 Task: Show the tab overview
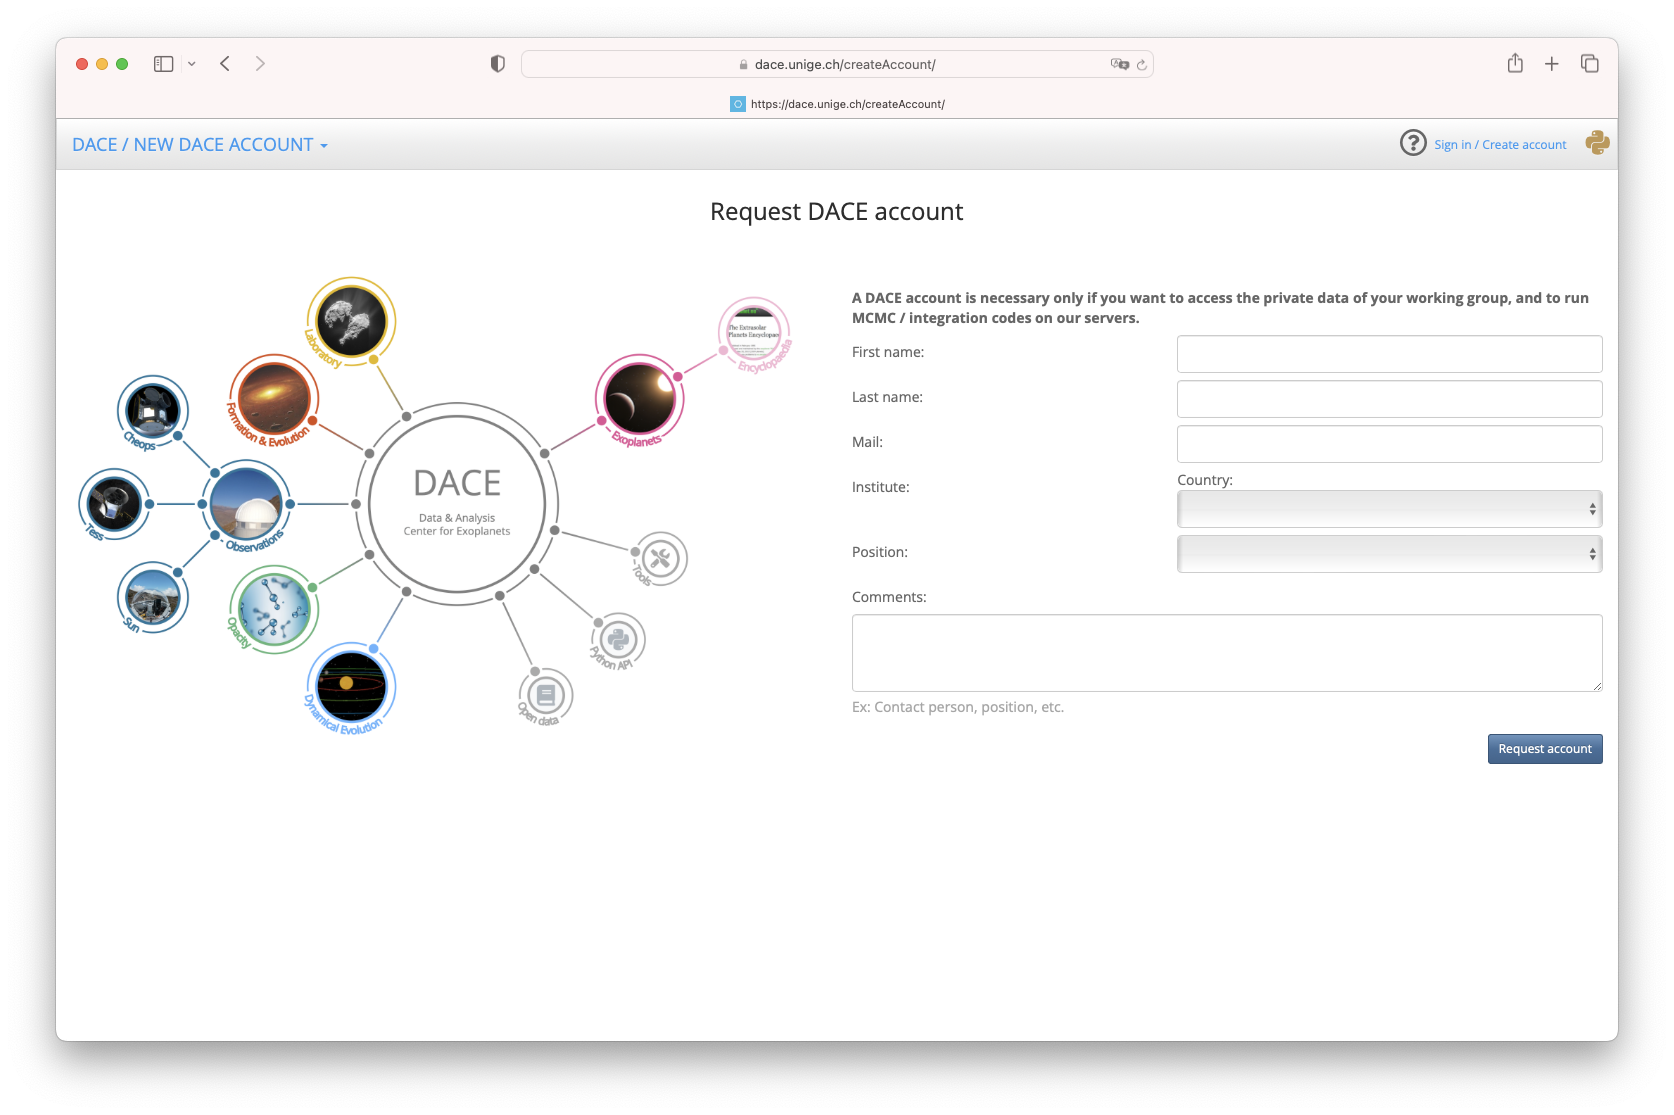1590,64
